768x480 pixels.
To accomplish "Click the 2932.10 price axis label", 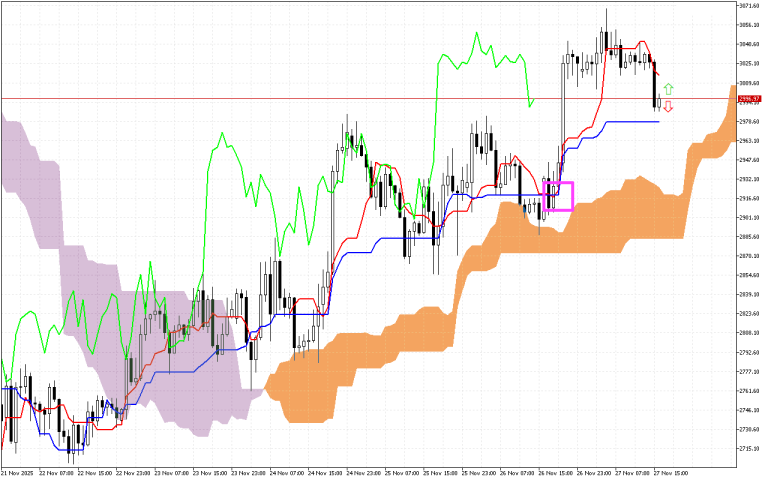I will click(x=749, y=179).
